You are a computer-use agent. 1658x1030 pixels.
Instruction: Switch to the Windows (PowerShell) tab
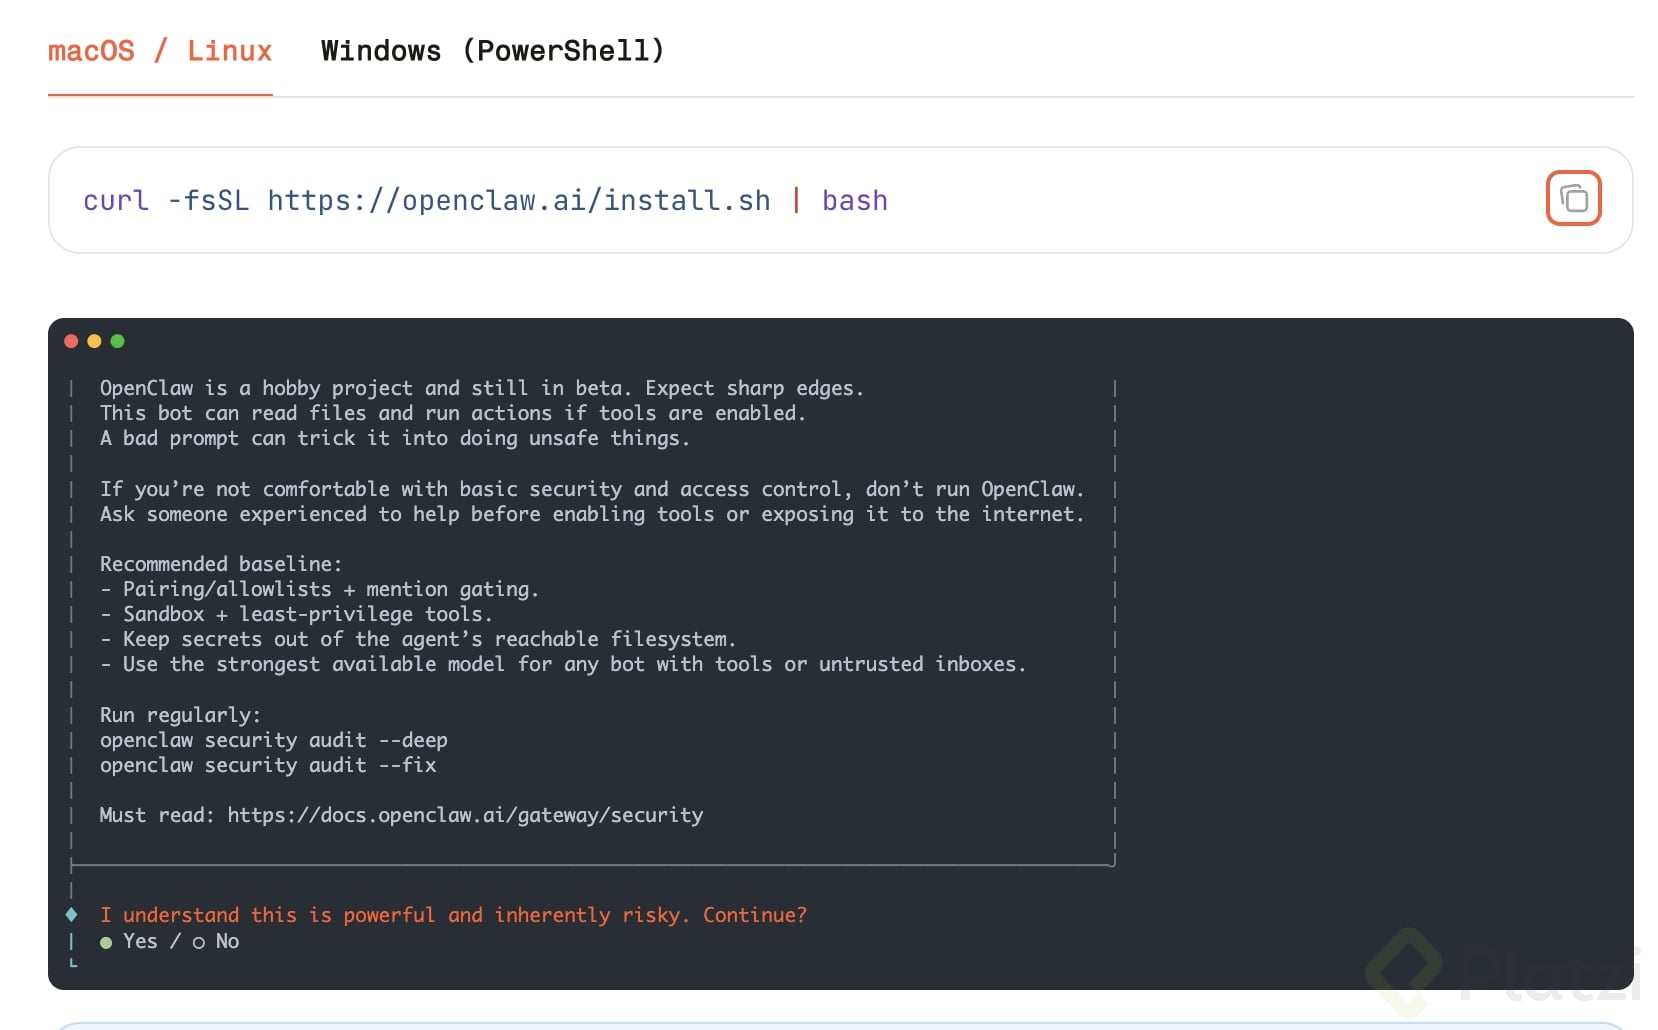click(492, 50)
